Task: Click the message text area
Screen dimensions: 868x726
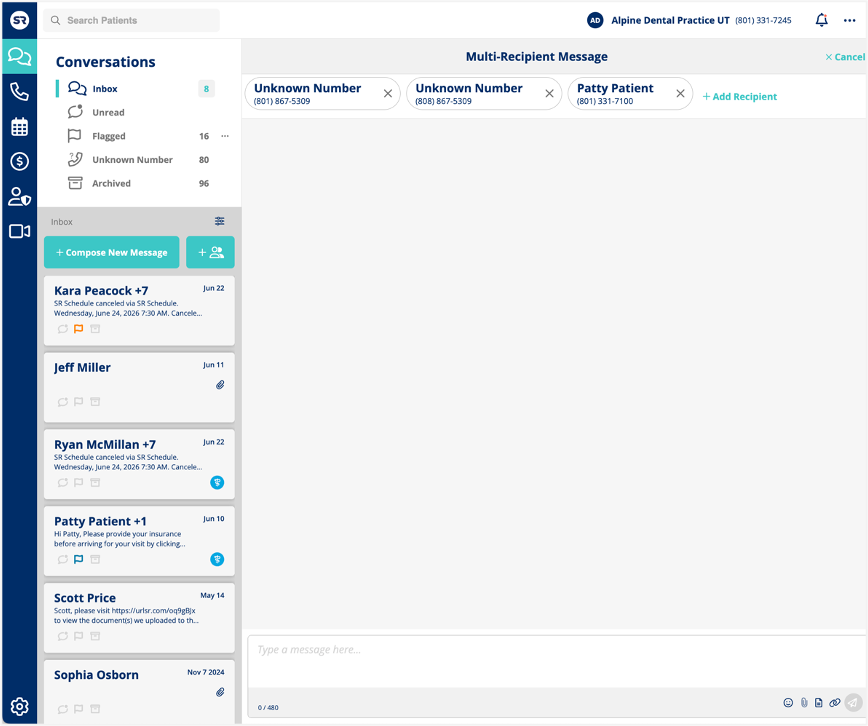Action: (x=556, y=661)
